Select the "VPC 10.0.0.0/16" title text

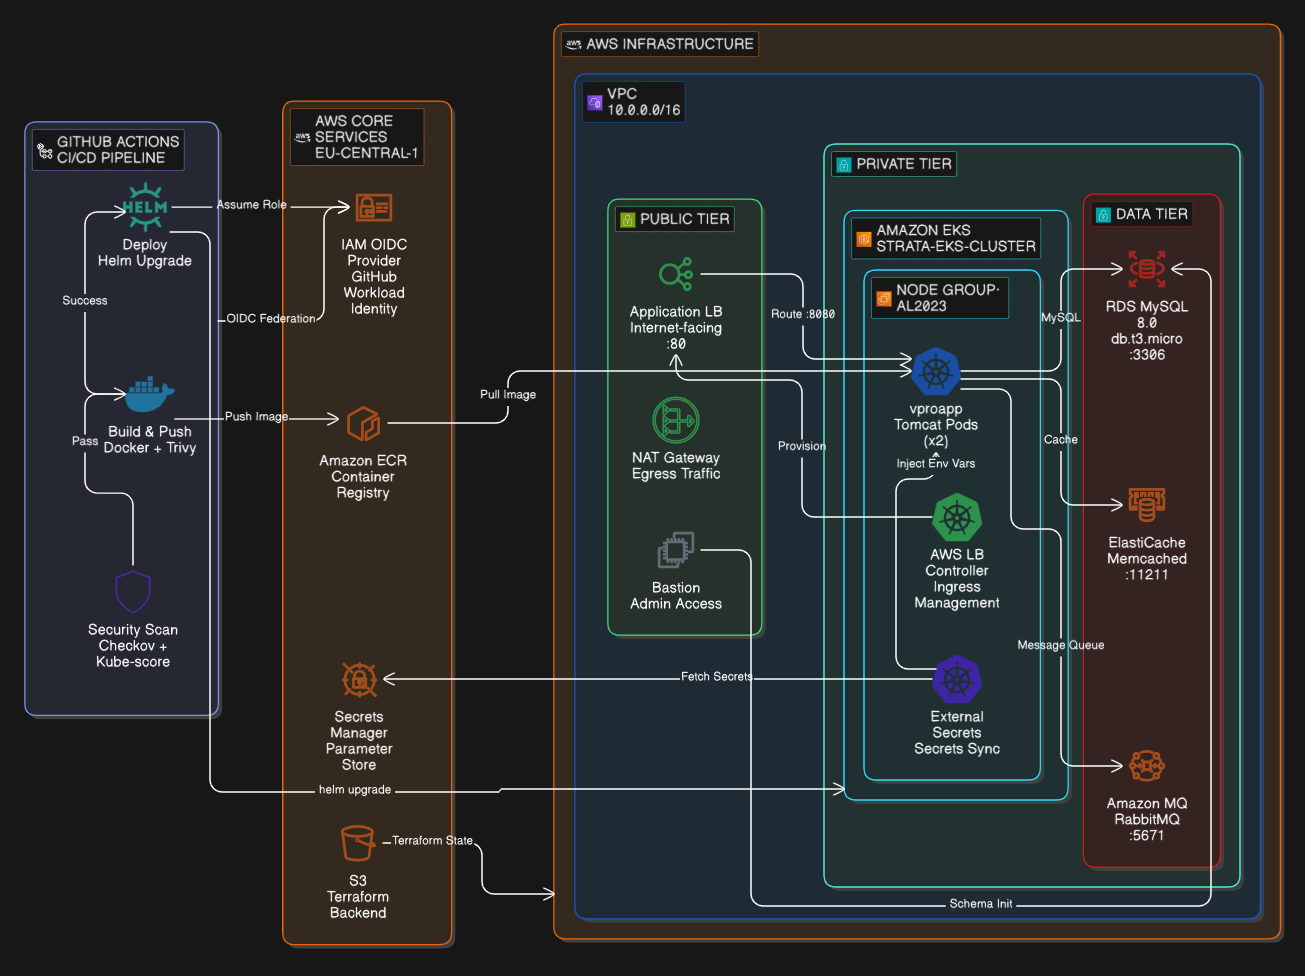click(644, 102)
